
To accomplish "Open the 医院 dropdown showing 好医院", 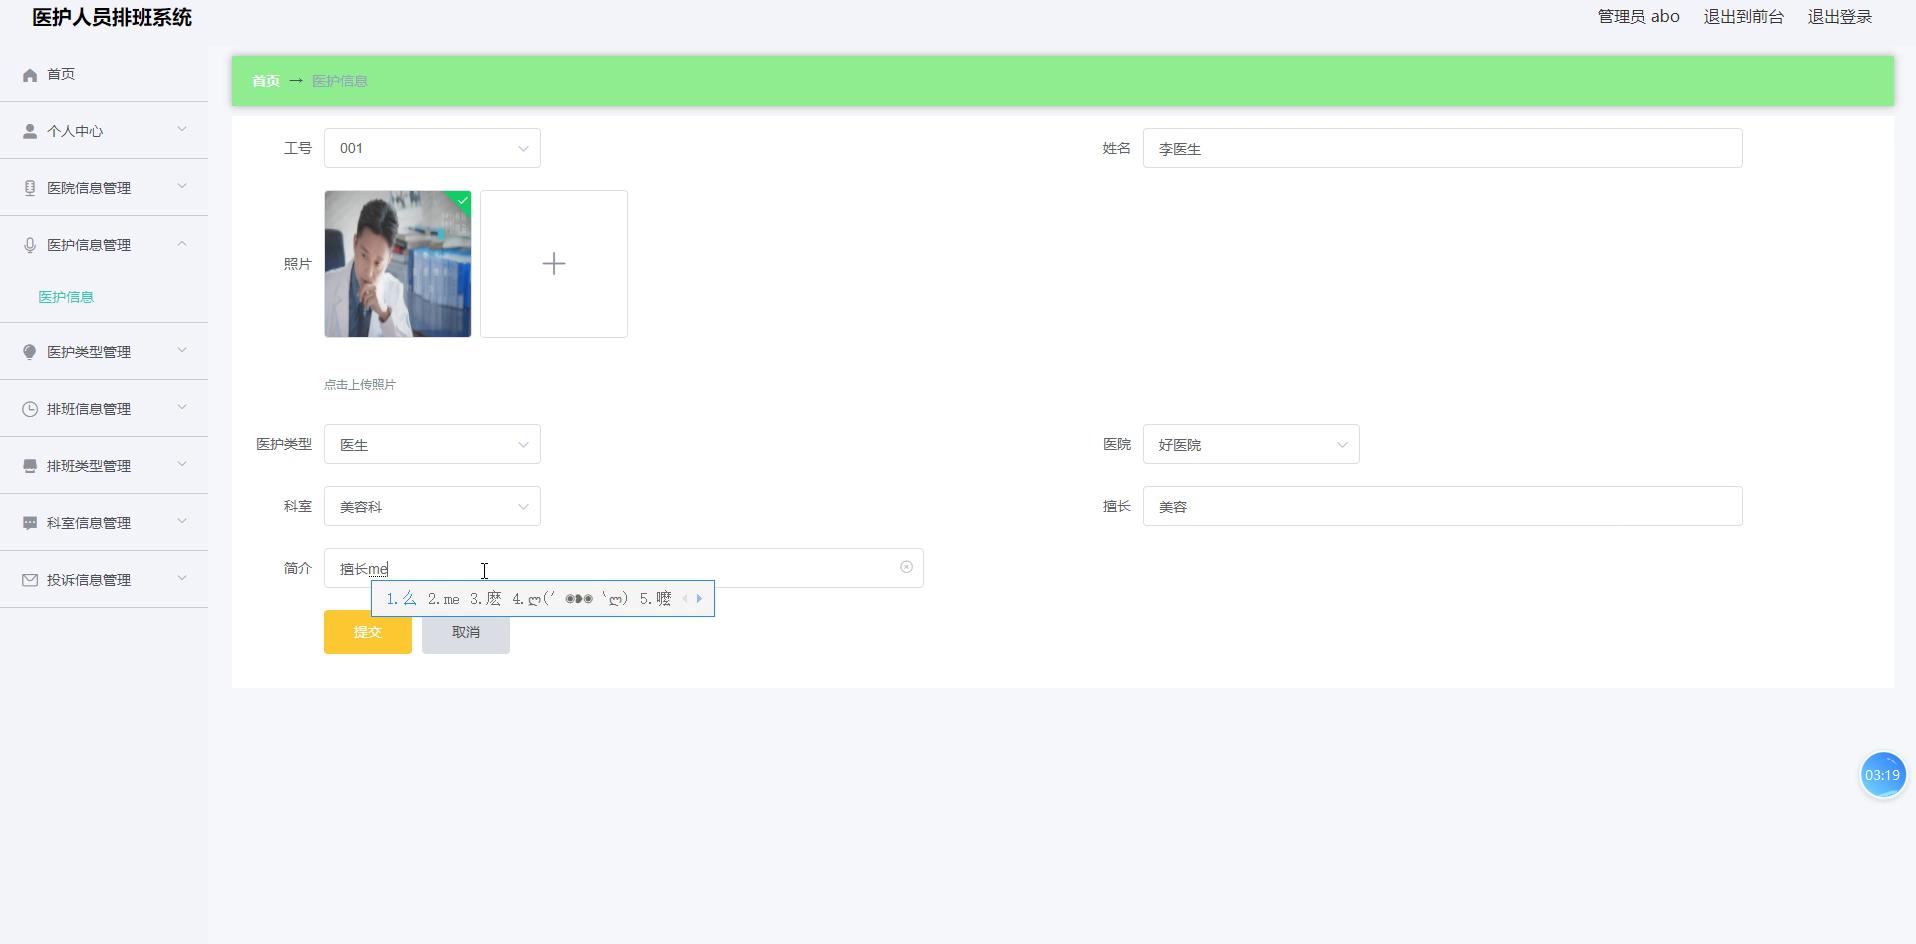I will point(1250,444).
